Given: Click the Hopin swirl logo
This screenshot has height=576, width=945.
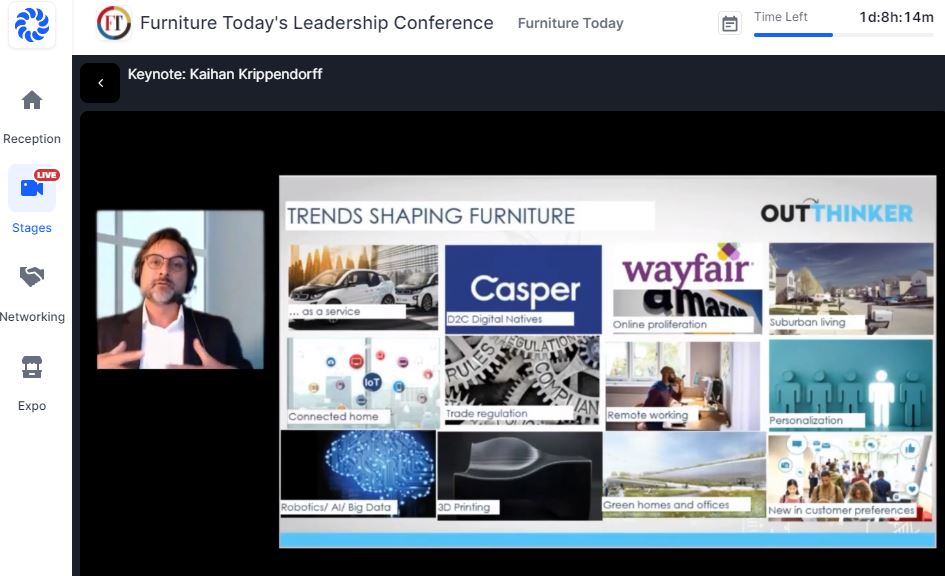Looking at the screenshot, I should tap(32, 25).
